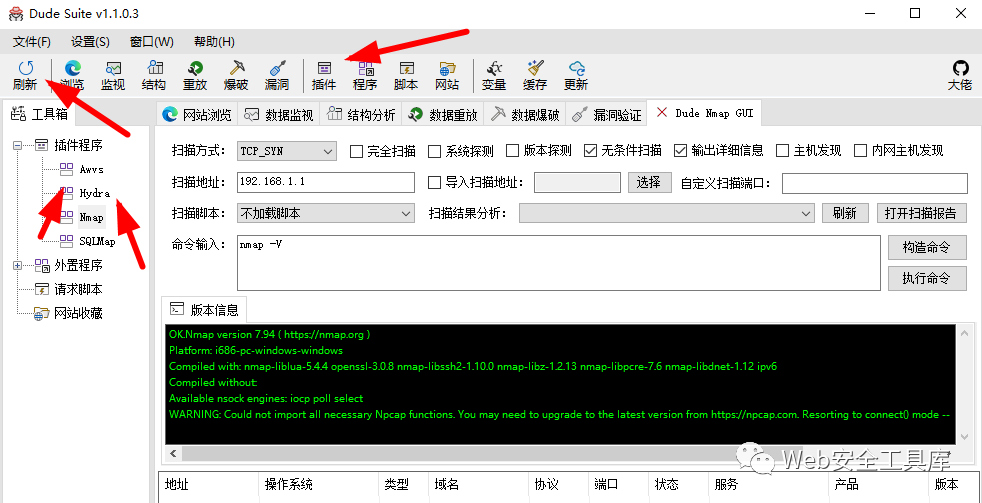Select Awvs in the plugin tree
The height and width of the screenshot is (503, 982).
[x=91, y=169]
